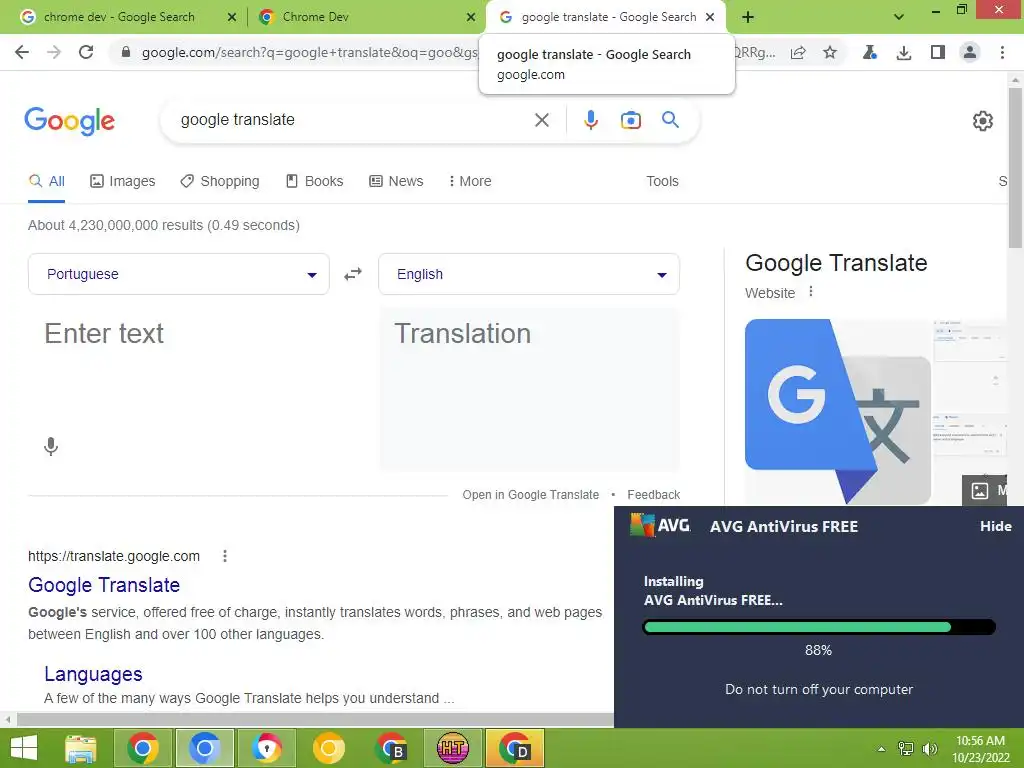Open the profile avatar menu
1024x768 pixels.
click(970, 52)
